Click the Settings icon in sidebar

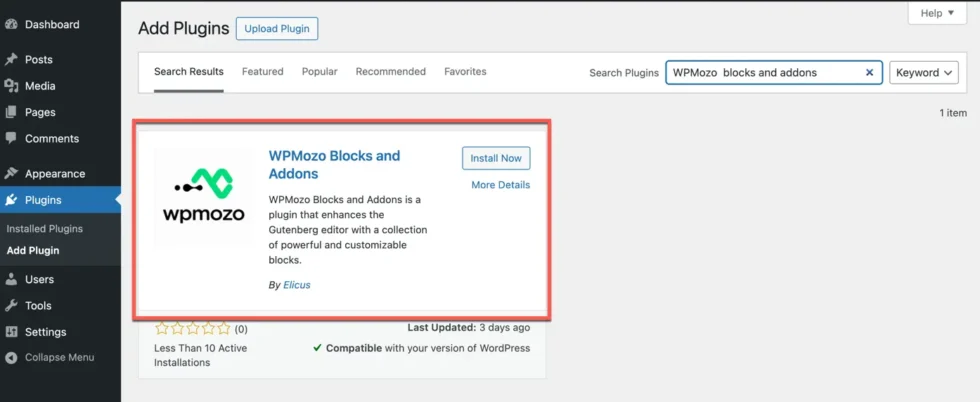pos(11,332)
